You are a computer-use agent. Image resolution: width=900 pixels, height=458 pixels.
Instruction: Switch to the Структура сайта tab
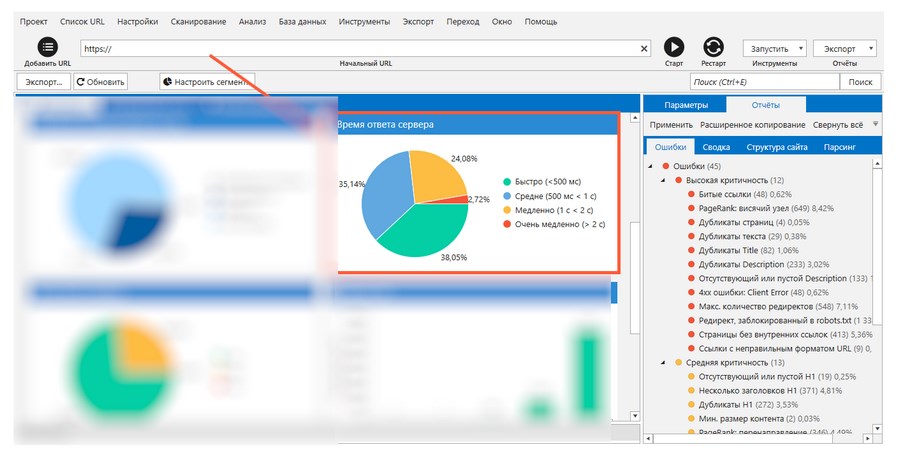[776, 147]
